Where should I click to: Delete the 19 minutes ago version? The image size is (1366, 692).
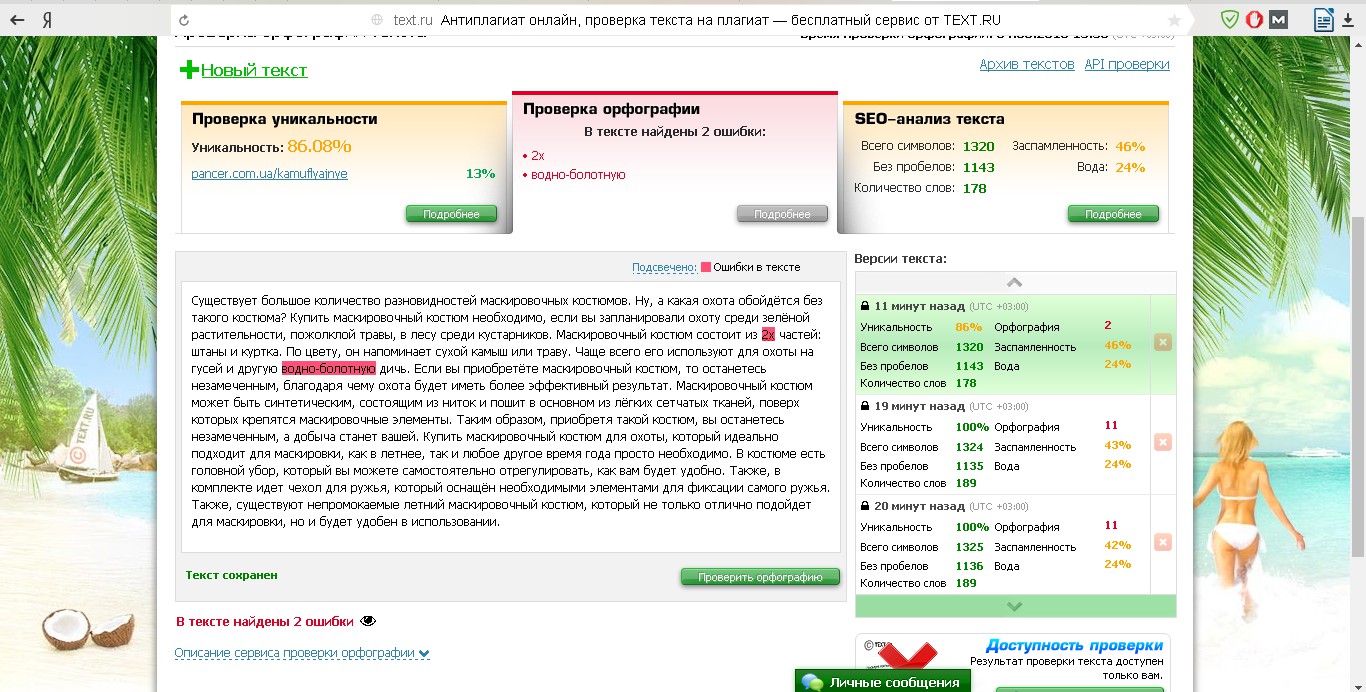tap(1162, 442)
